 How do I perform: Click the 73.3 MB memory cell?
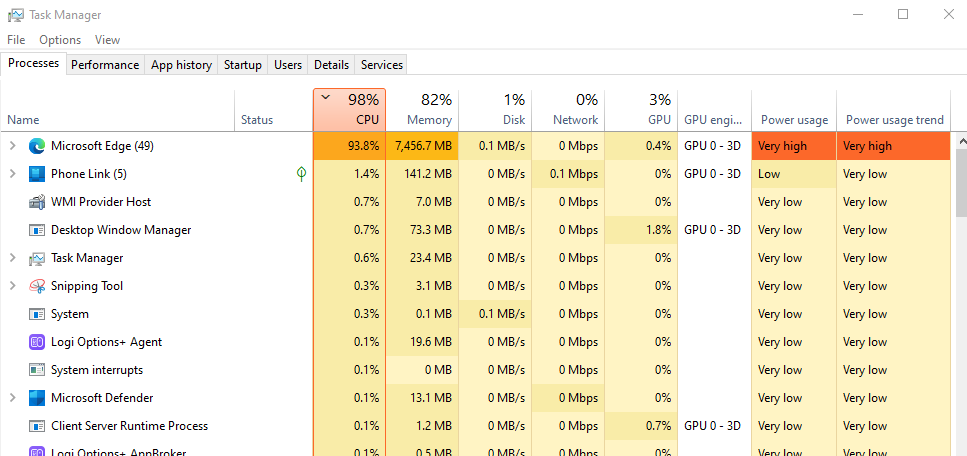(x=422, y=230)
